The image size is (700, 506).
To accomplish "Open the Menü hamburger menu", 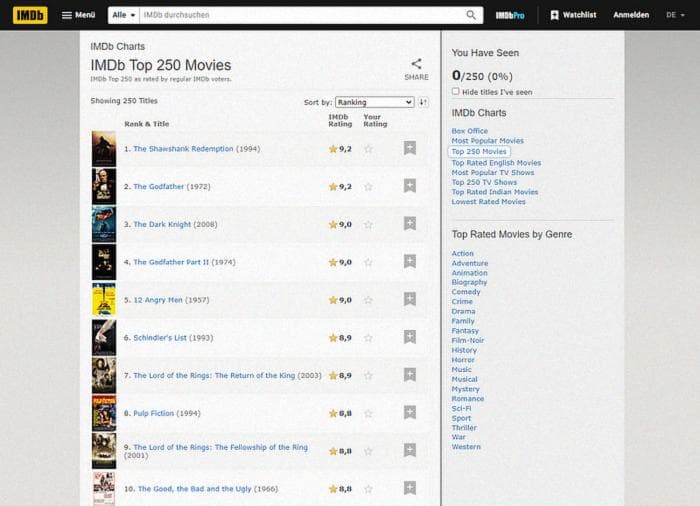I will pos(78,15).
